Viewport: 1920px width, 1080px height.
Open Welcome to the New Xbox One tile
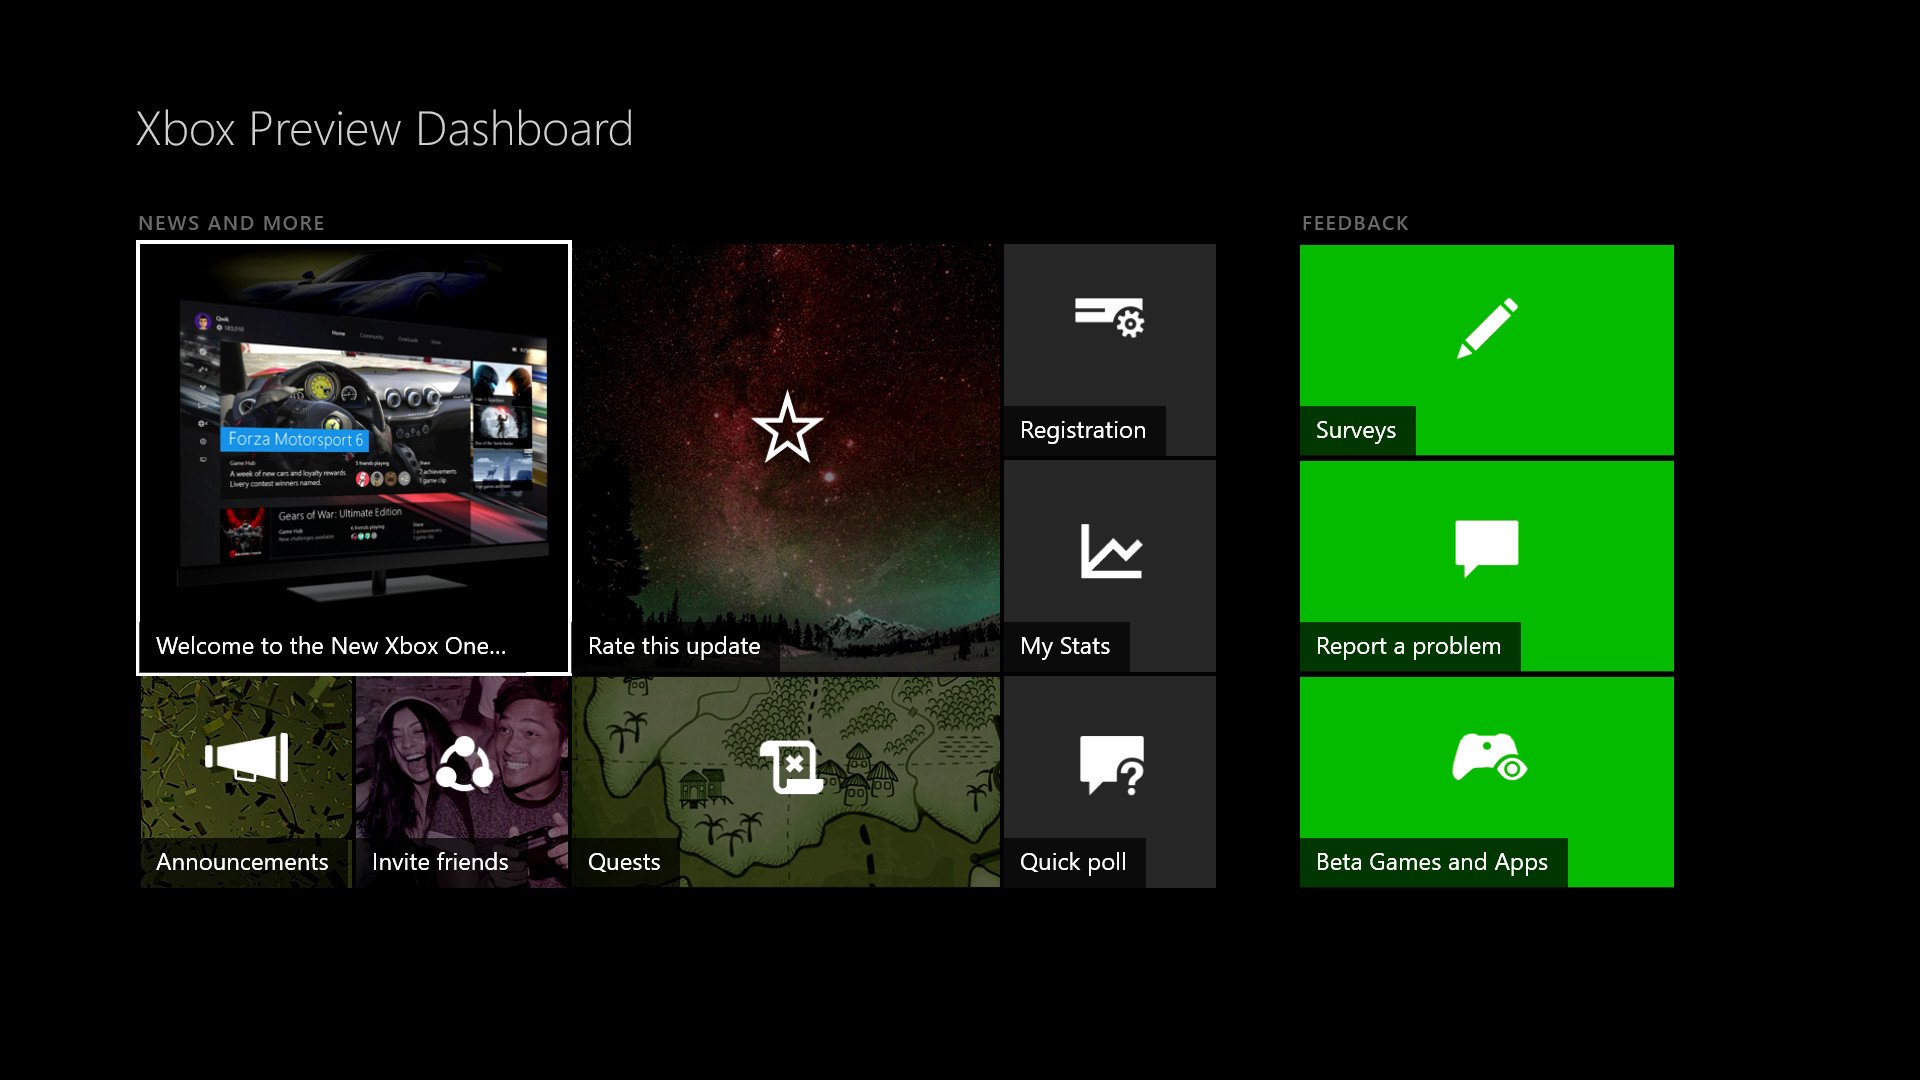coord(354,458)
